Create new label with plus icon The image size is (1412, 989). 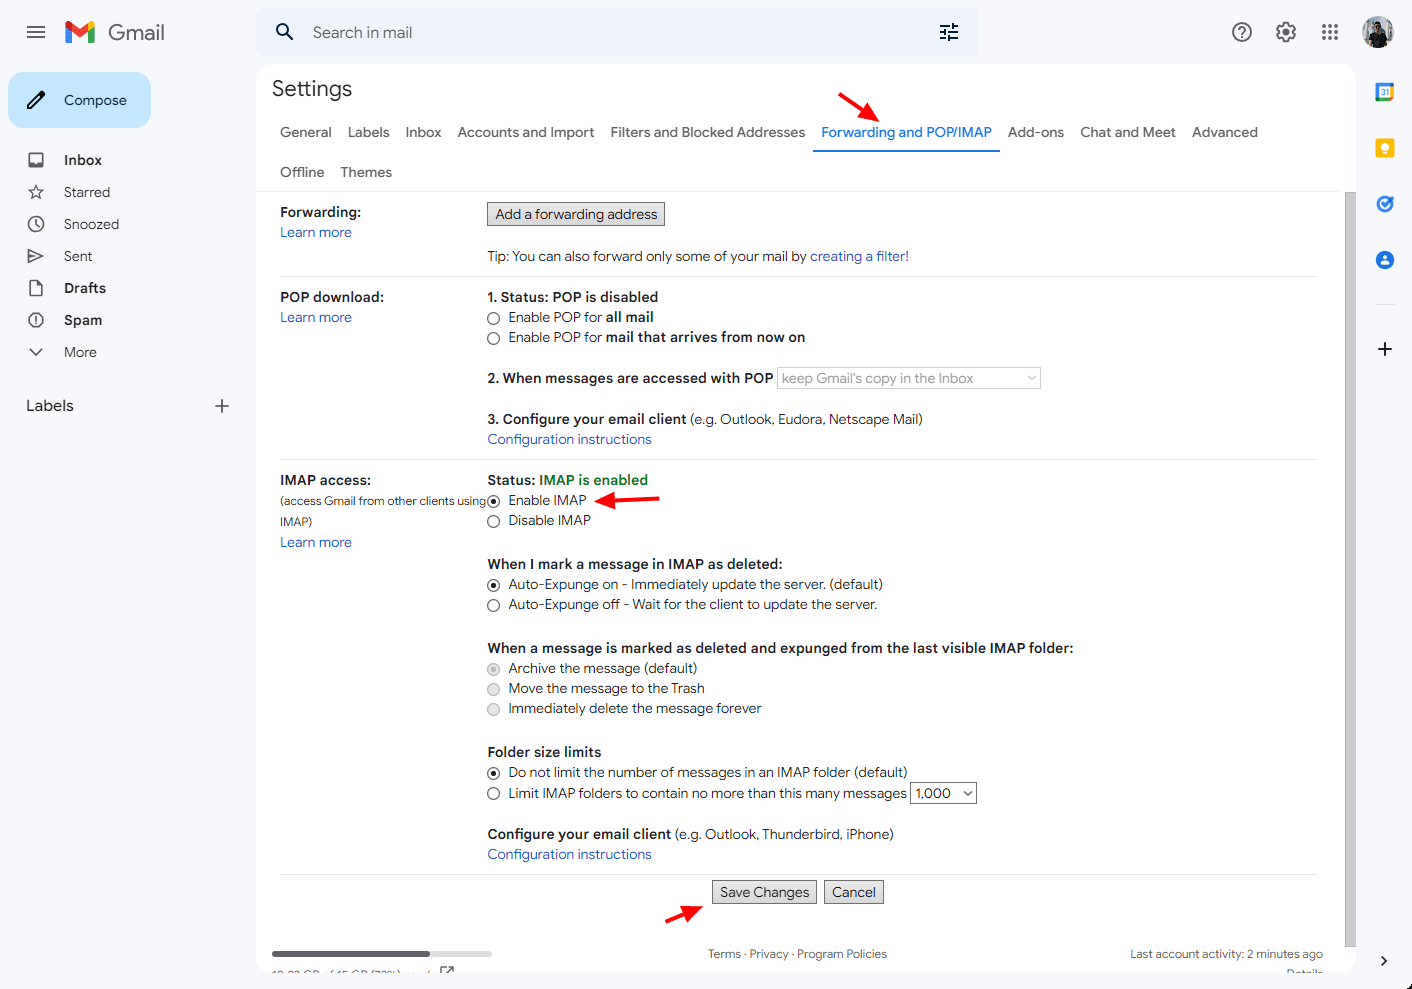[222, 406]
